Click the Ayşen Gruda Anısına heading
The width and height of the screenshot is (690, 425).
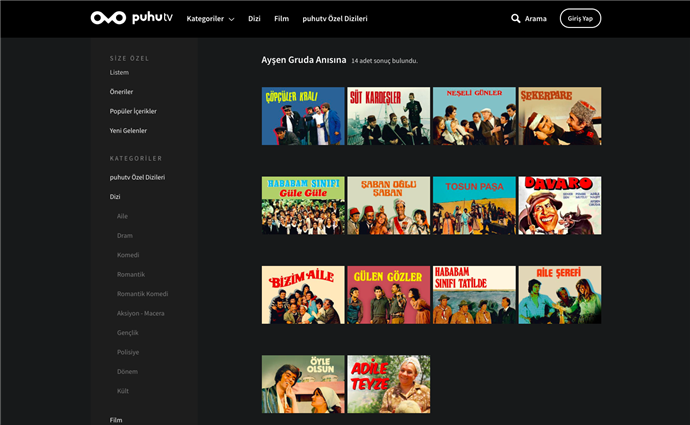(x=304, y=60)
